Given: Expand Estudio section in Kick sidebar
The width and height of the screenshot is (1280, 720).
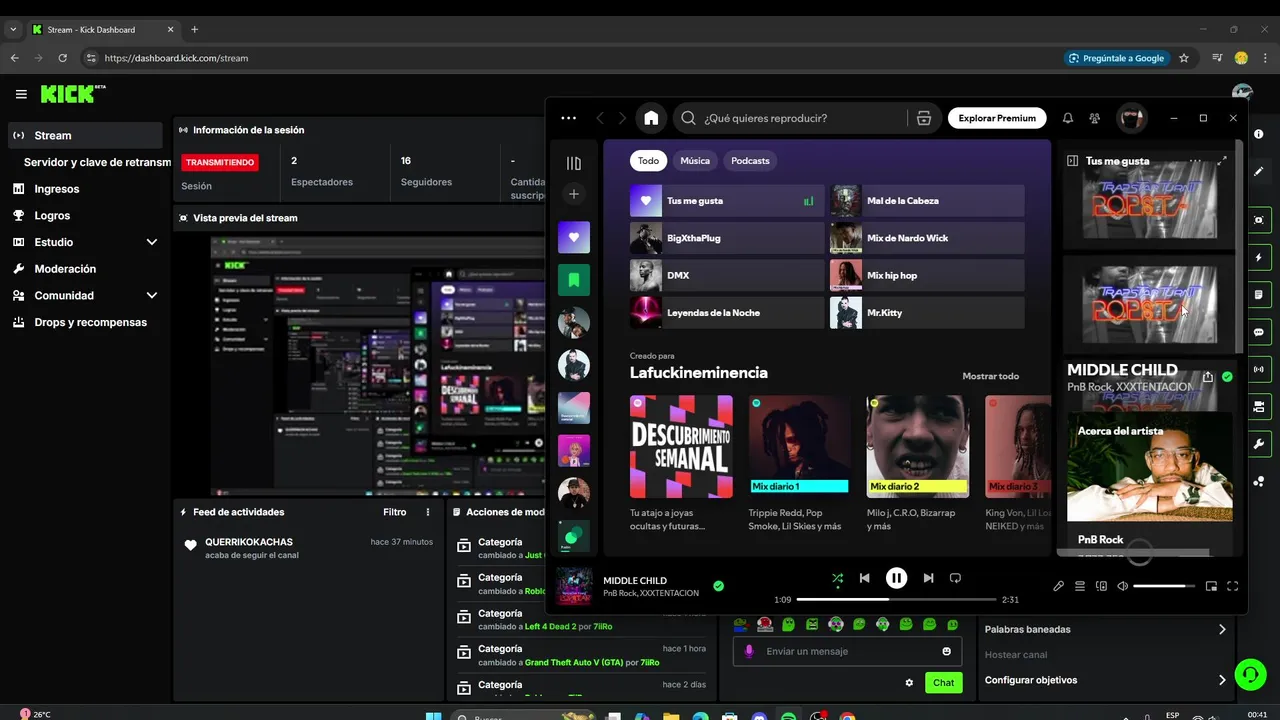Looking at the screenshot, I should click(152, 242).
